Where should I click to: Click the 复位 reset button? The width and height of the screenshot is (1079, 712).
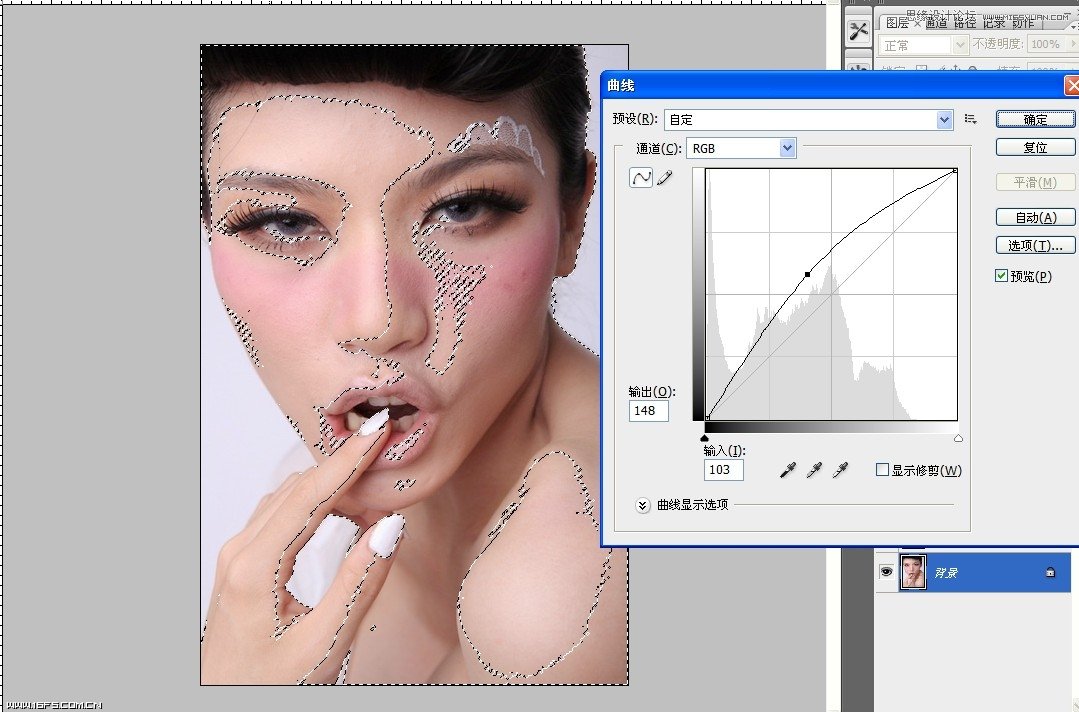click(1035, 147)
